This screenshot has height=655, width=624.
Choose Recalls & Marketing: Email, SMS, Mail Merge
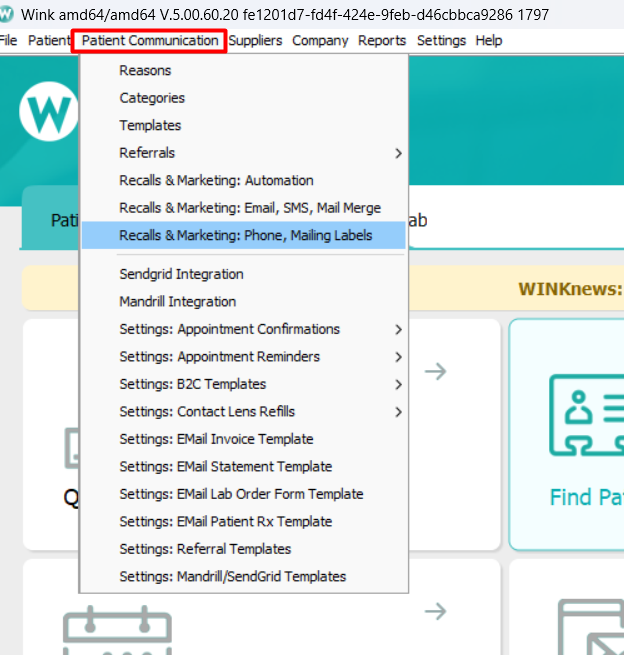point(244,208)
